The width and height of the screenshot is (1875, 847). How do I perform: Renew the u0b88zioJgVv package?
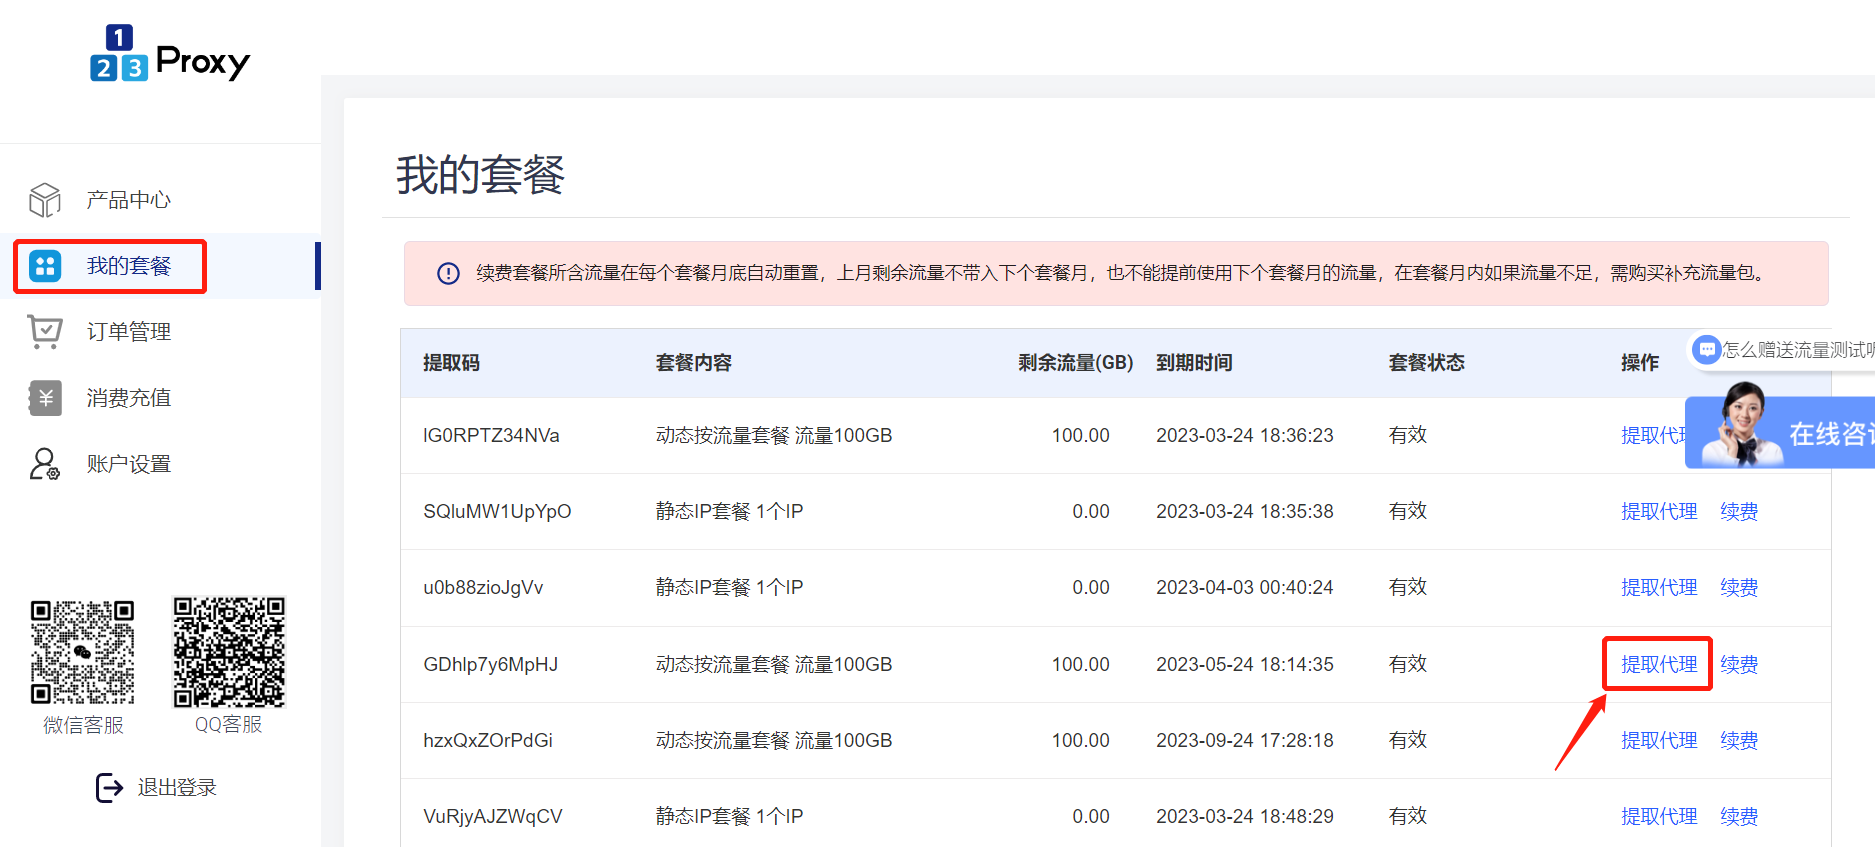1738,588
